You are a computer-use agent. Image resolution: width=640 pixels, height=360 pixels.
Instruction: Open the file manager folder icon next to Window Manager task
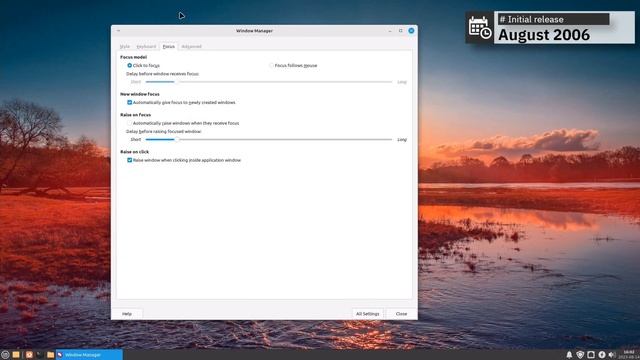pos(50,355)
